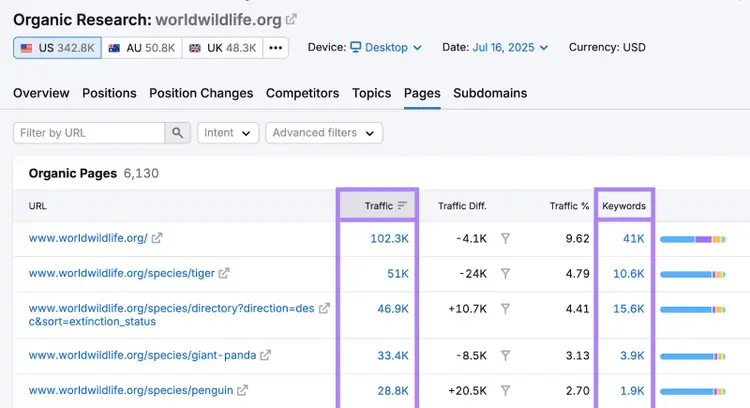Click the desktop monitor device icon
This screenshot has width=750, height=408.
[x=355, y=47]
